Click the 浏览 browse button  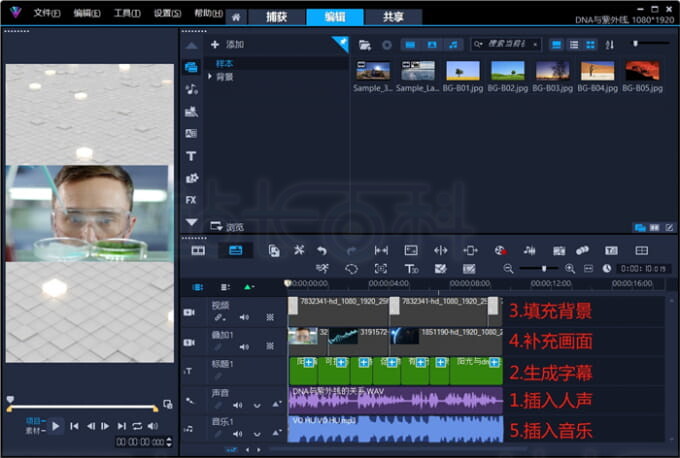(228, 226)
